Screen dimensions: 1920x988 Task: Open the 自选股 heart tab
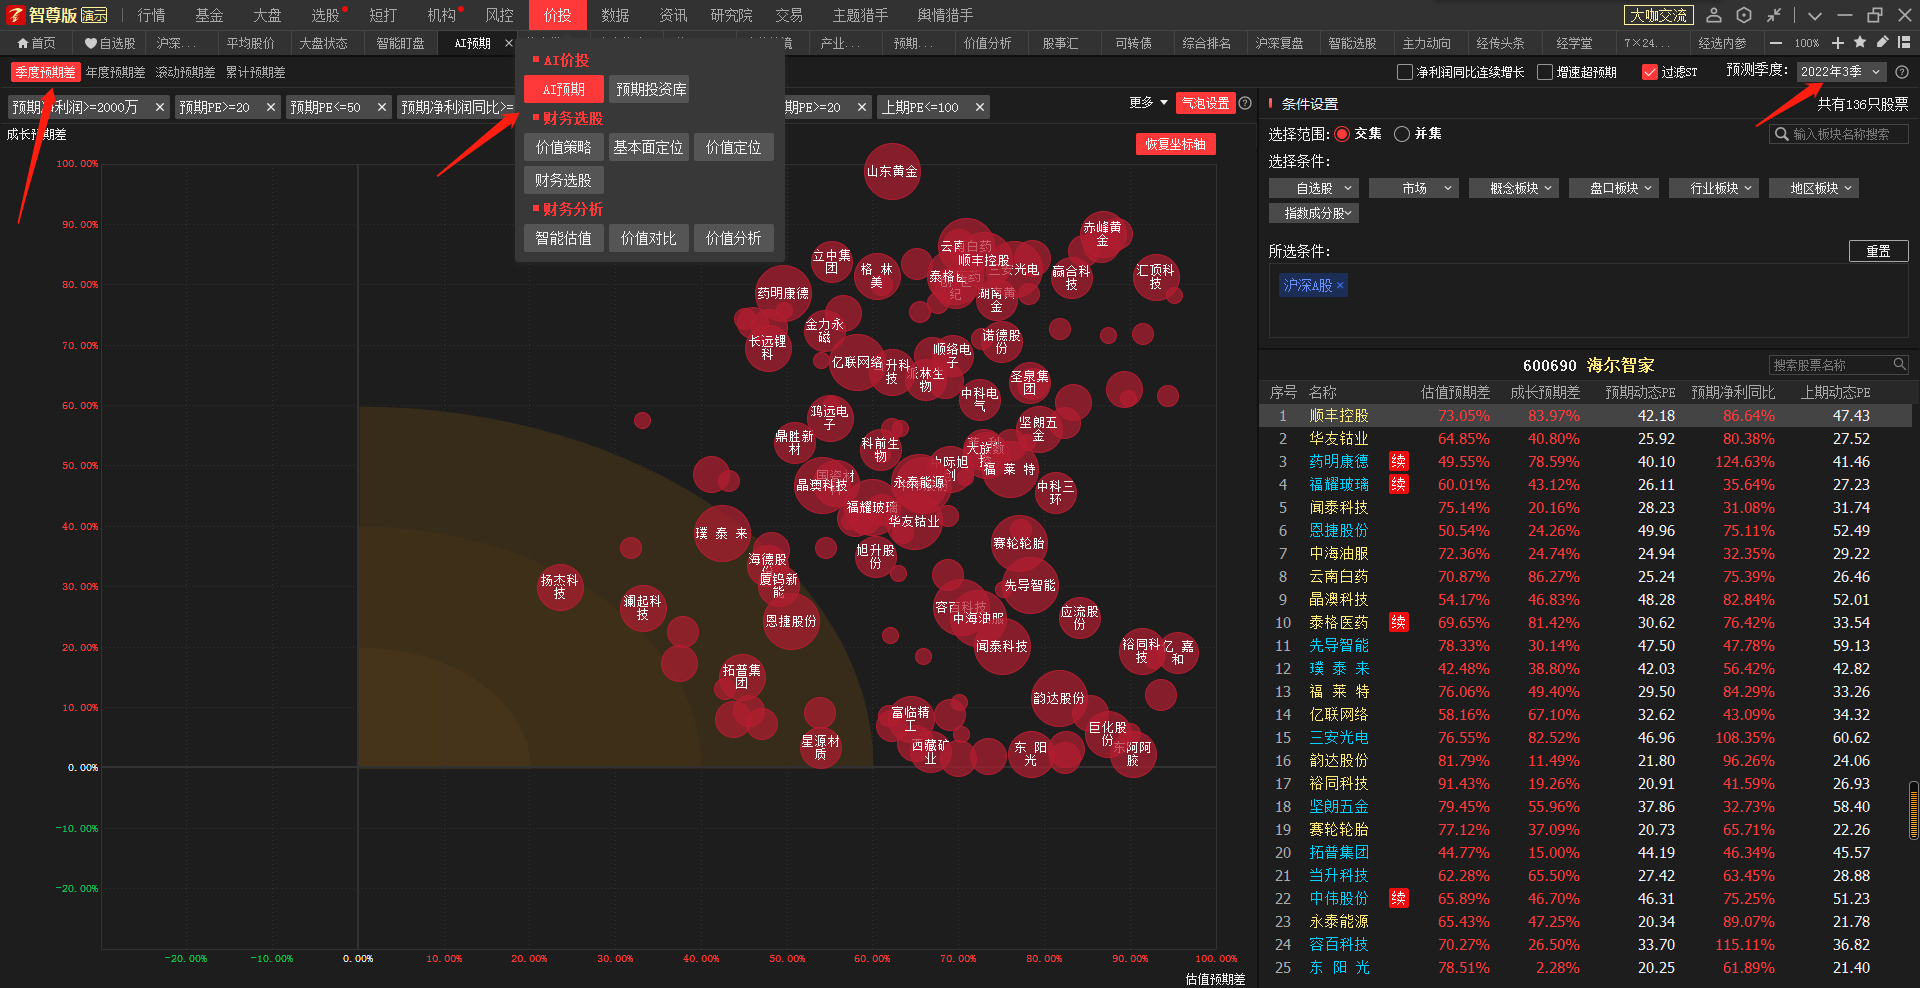coord(110,43)
